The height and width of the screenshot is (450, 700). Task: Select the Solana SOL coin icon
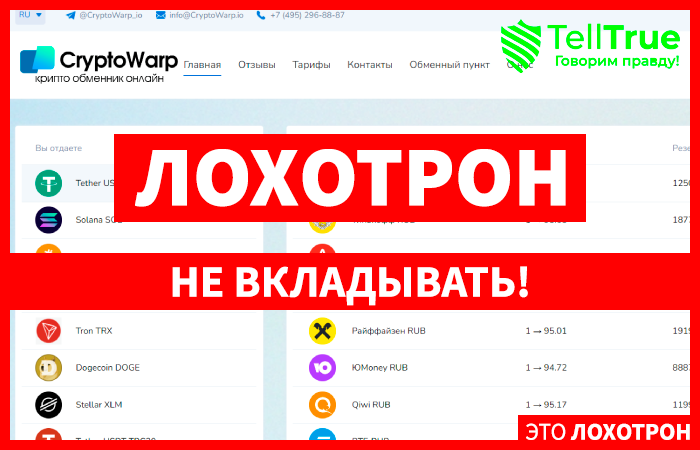49,220
